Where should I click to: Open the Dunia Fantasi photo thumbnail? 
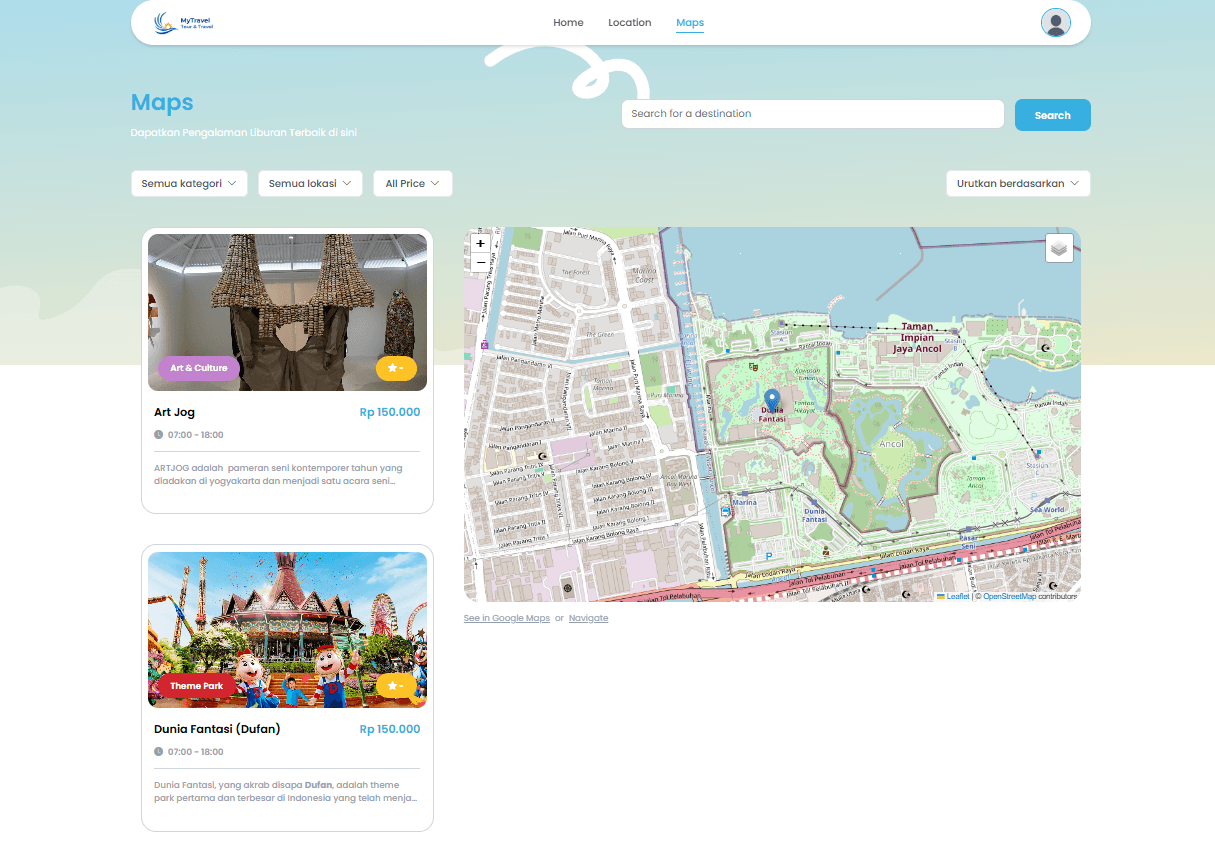pos(287,630)
